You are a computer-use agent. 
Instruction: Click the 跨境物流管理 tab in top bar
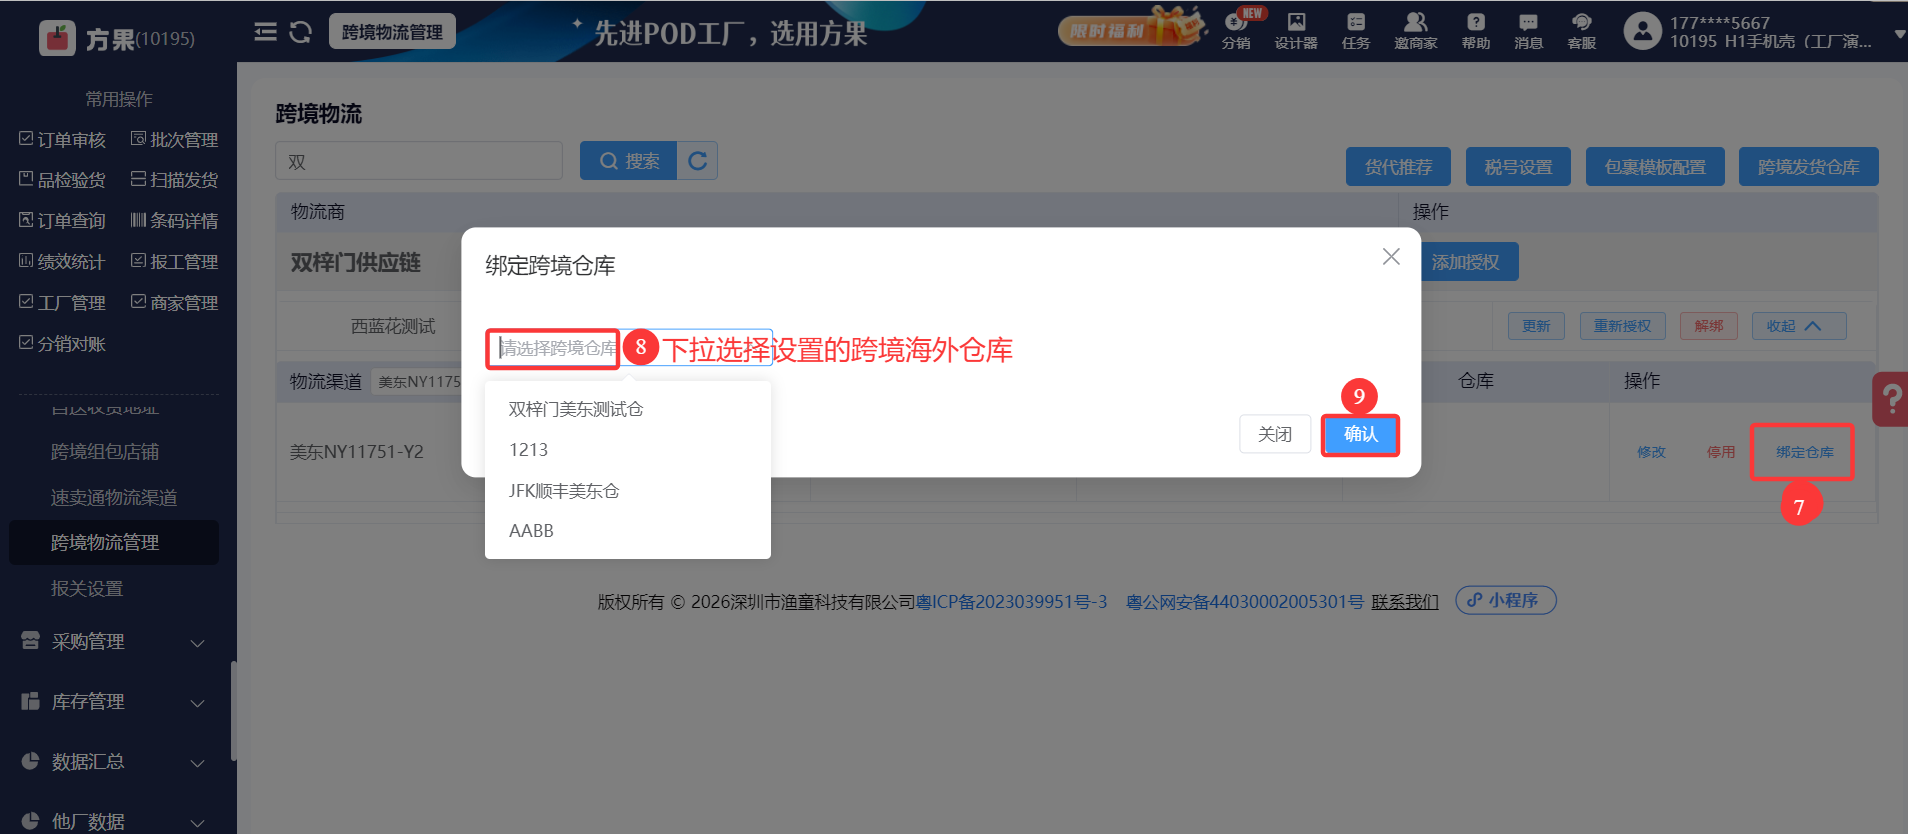click(392, 32)
